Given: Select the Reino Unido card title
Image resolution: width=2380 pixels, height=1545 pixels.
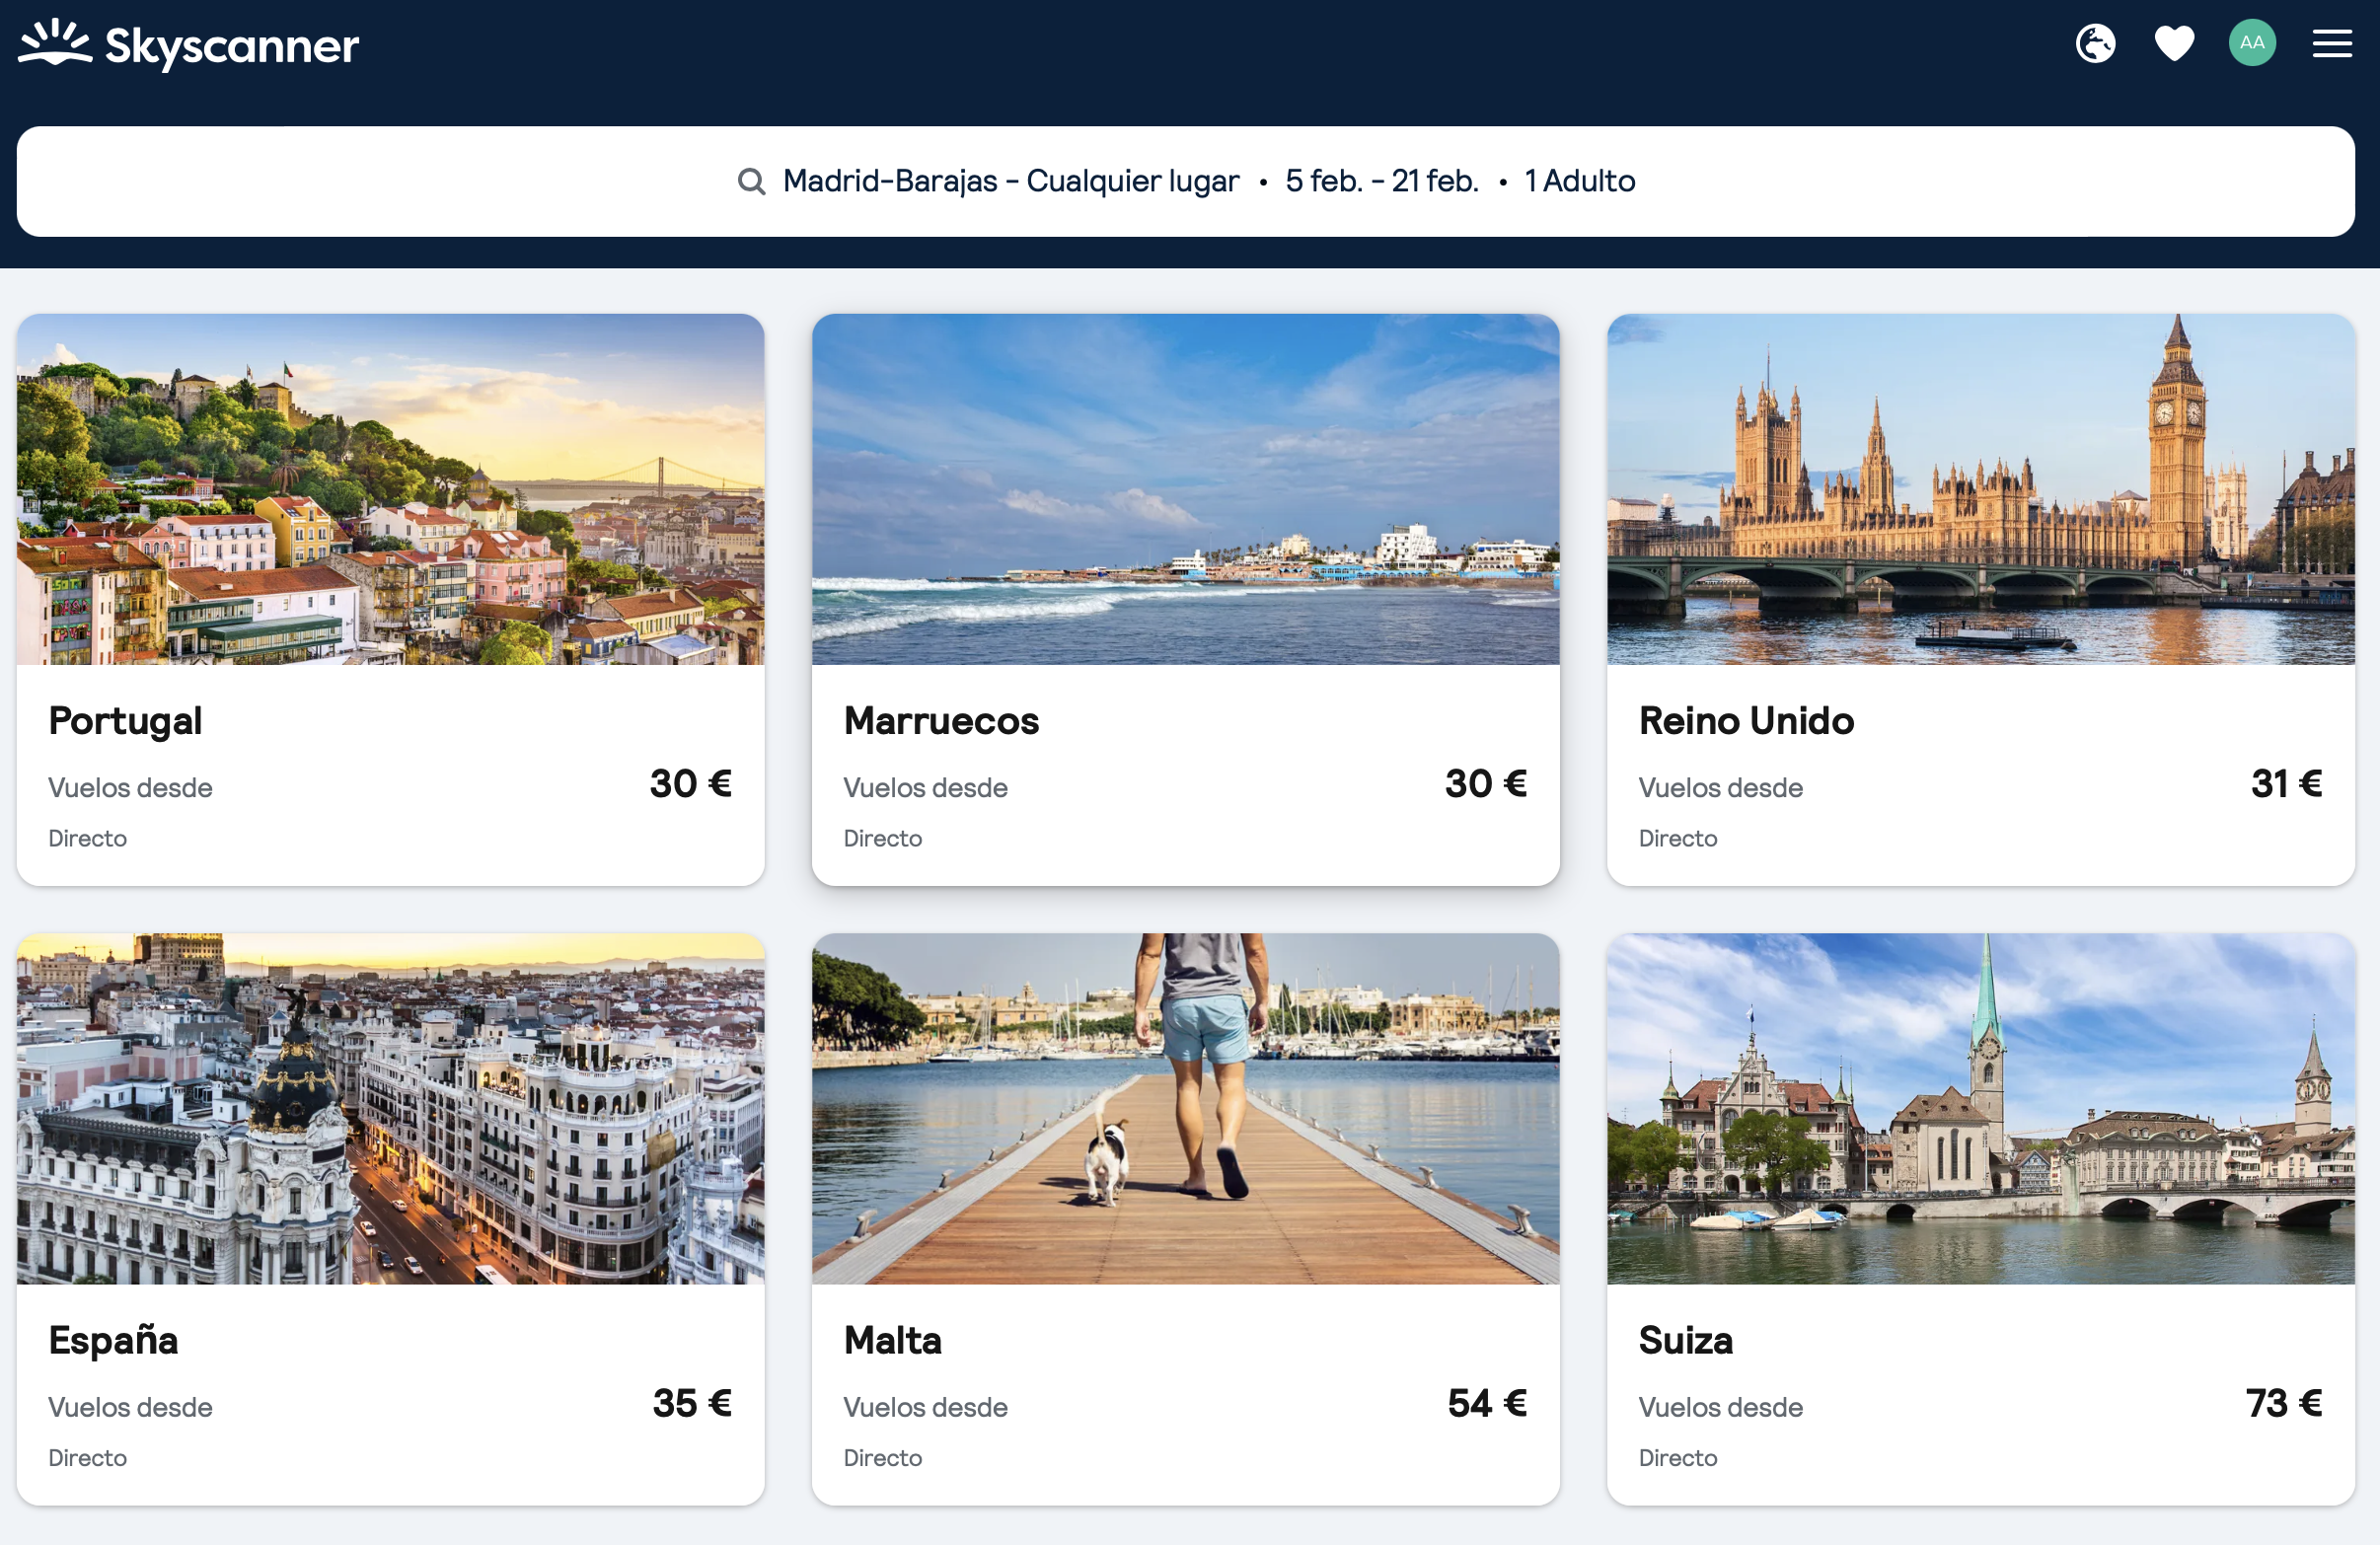Looking at the screenshot, I should tap(1746, 721).
